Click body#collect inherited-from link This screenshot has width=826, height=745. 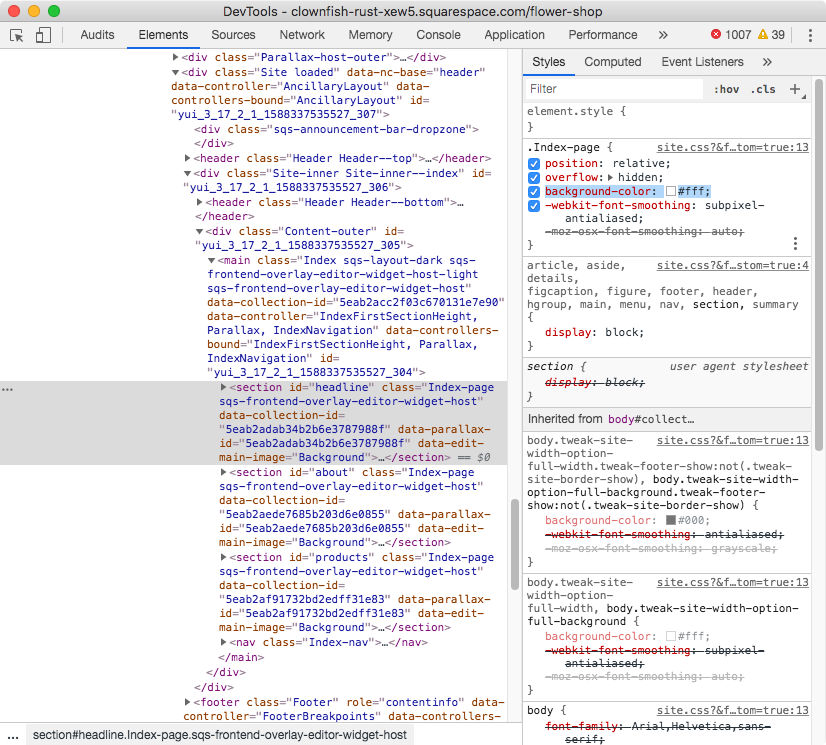(651, 419)
